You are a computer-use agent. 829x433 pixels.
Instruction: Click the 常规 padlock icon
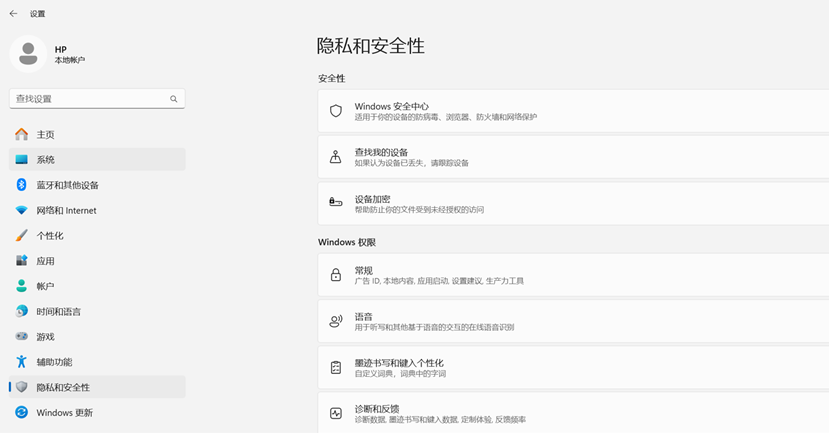coord(336,274)
